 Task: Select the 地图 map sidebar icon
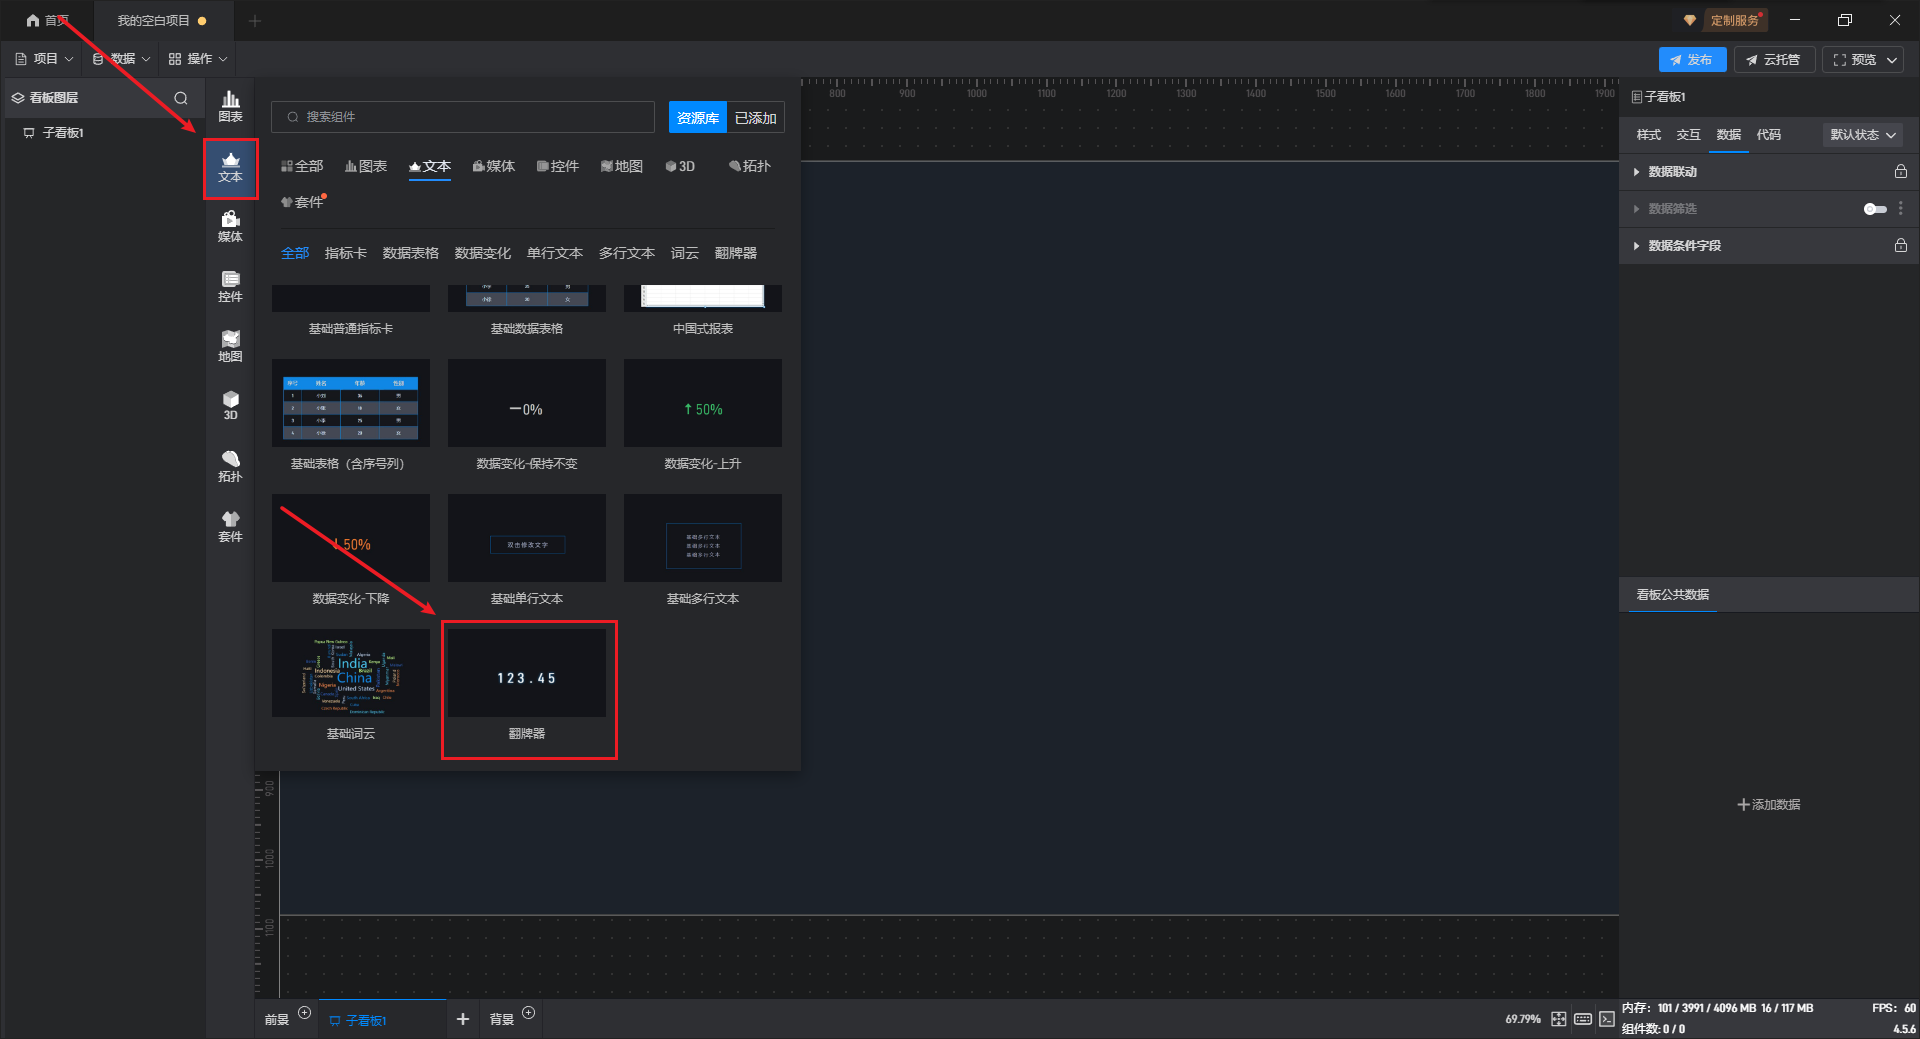(x=230, y=346)
